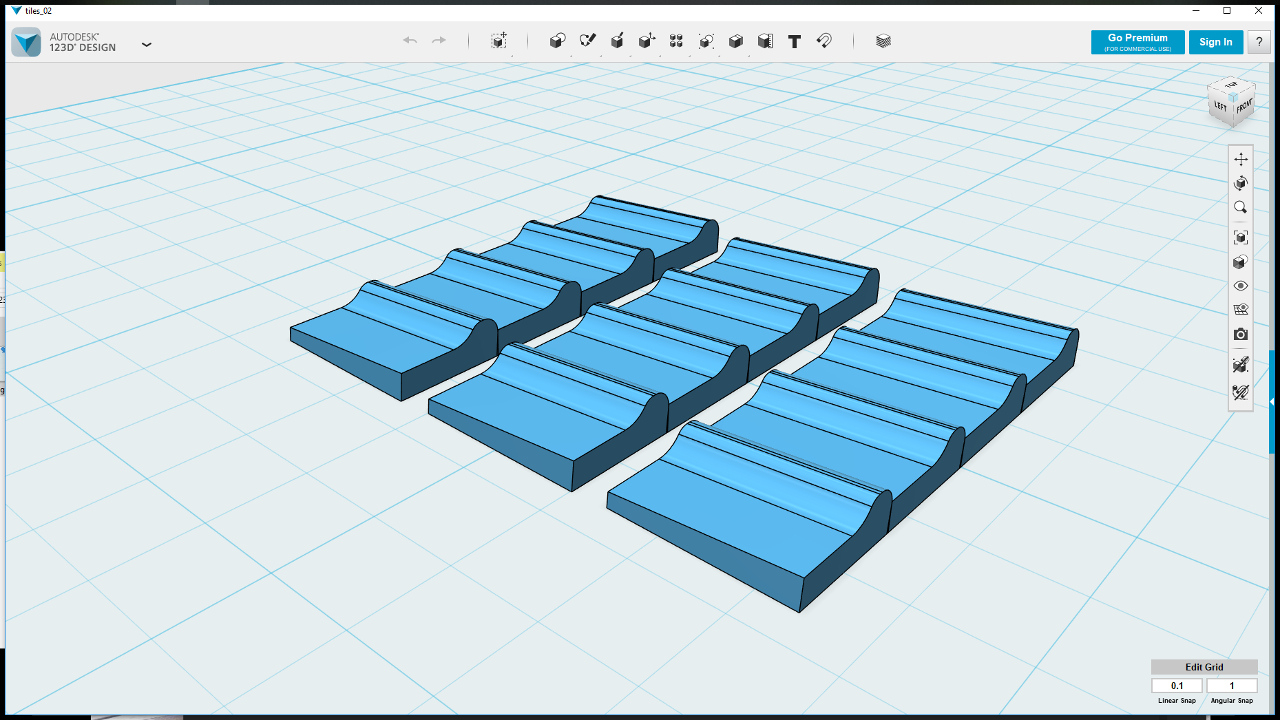Open the Primitives shapes menu

pyautogui.click(x=558, y=41)
